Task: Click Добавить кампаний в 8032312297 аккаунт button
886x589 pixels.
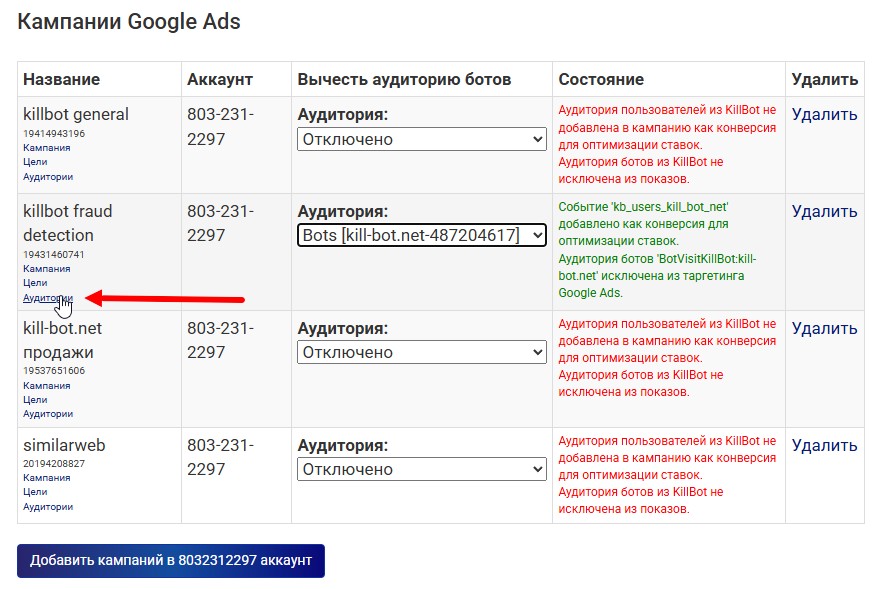Action: [x=171, y=561]
